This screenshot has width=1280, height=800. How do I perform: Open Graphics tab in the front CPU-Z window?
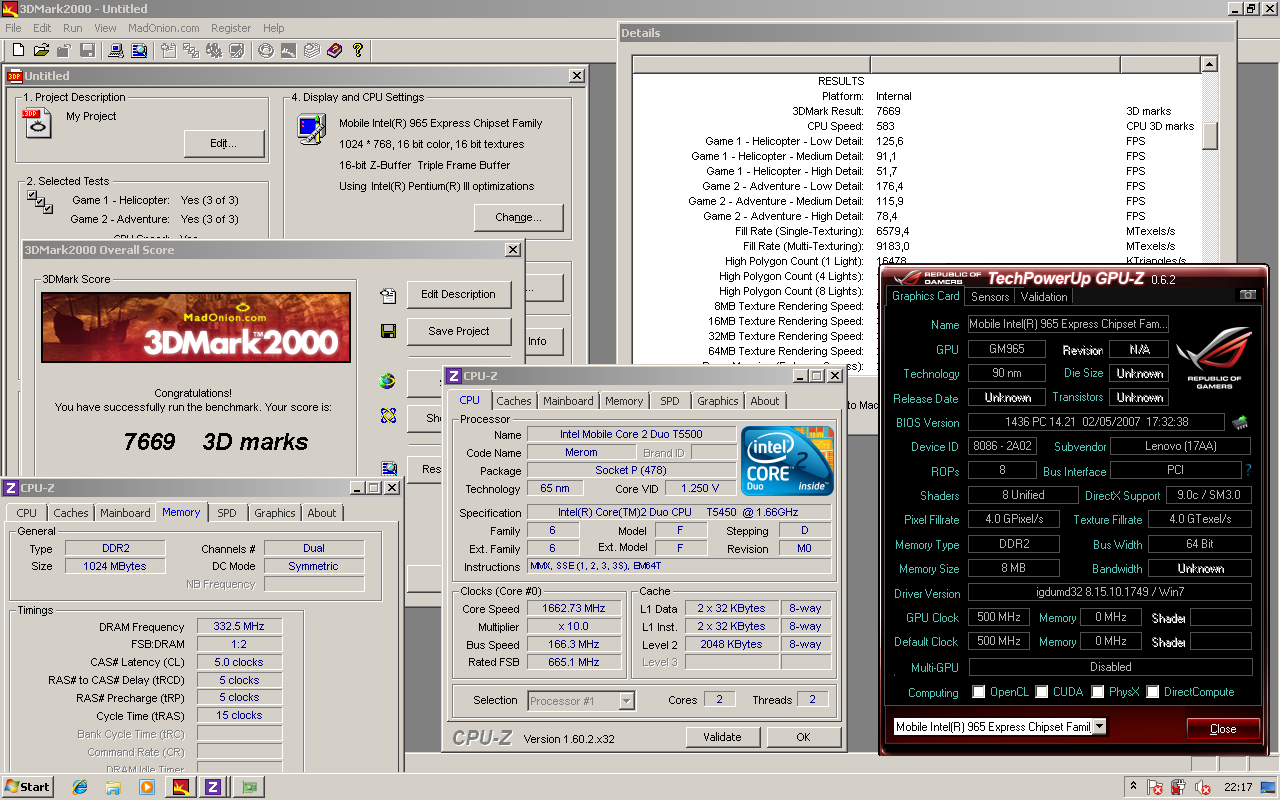pyautogui.click(x=718, y=401)
